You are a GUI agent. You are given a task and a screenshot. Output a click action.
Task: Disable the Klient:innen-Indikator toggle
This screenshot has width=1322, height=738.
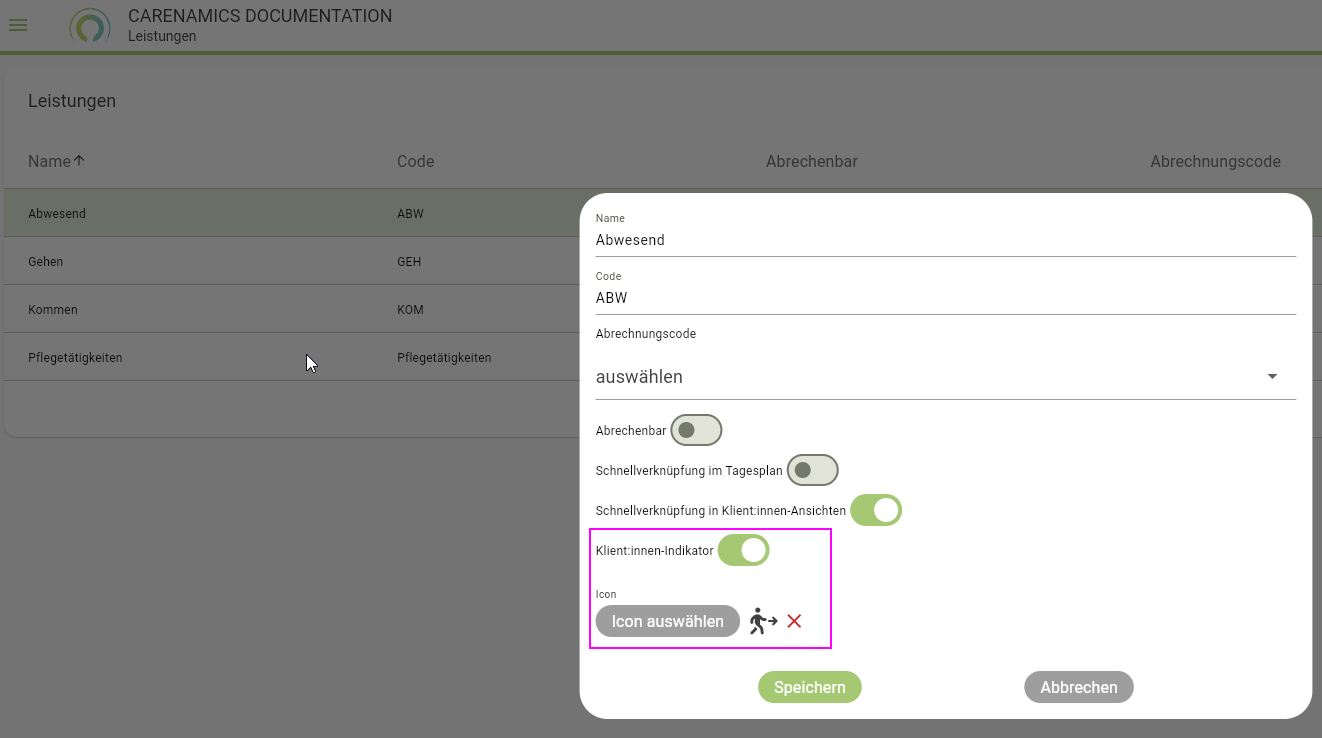[744, 549]
